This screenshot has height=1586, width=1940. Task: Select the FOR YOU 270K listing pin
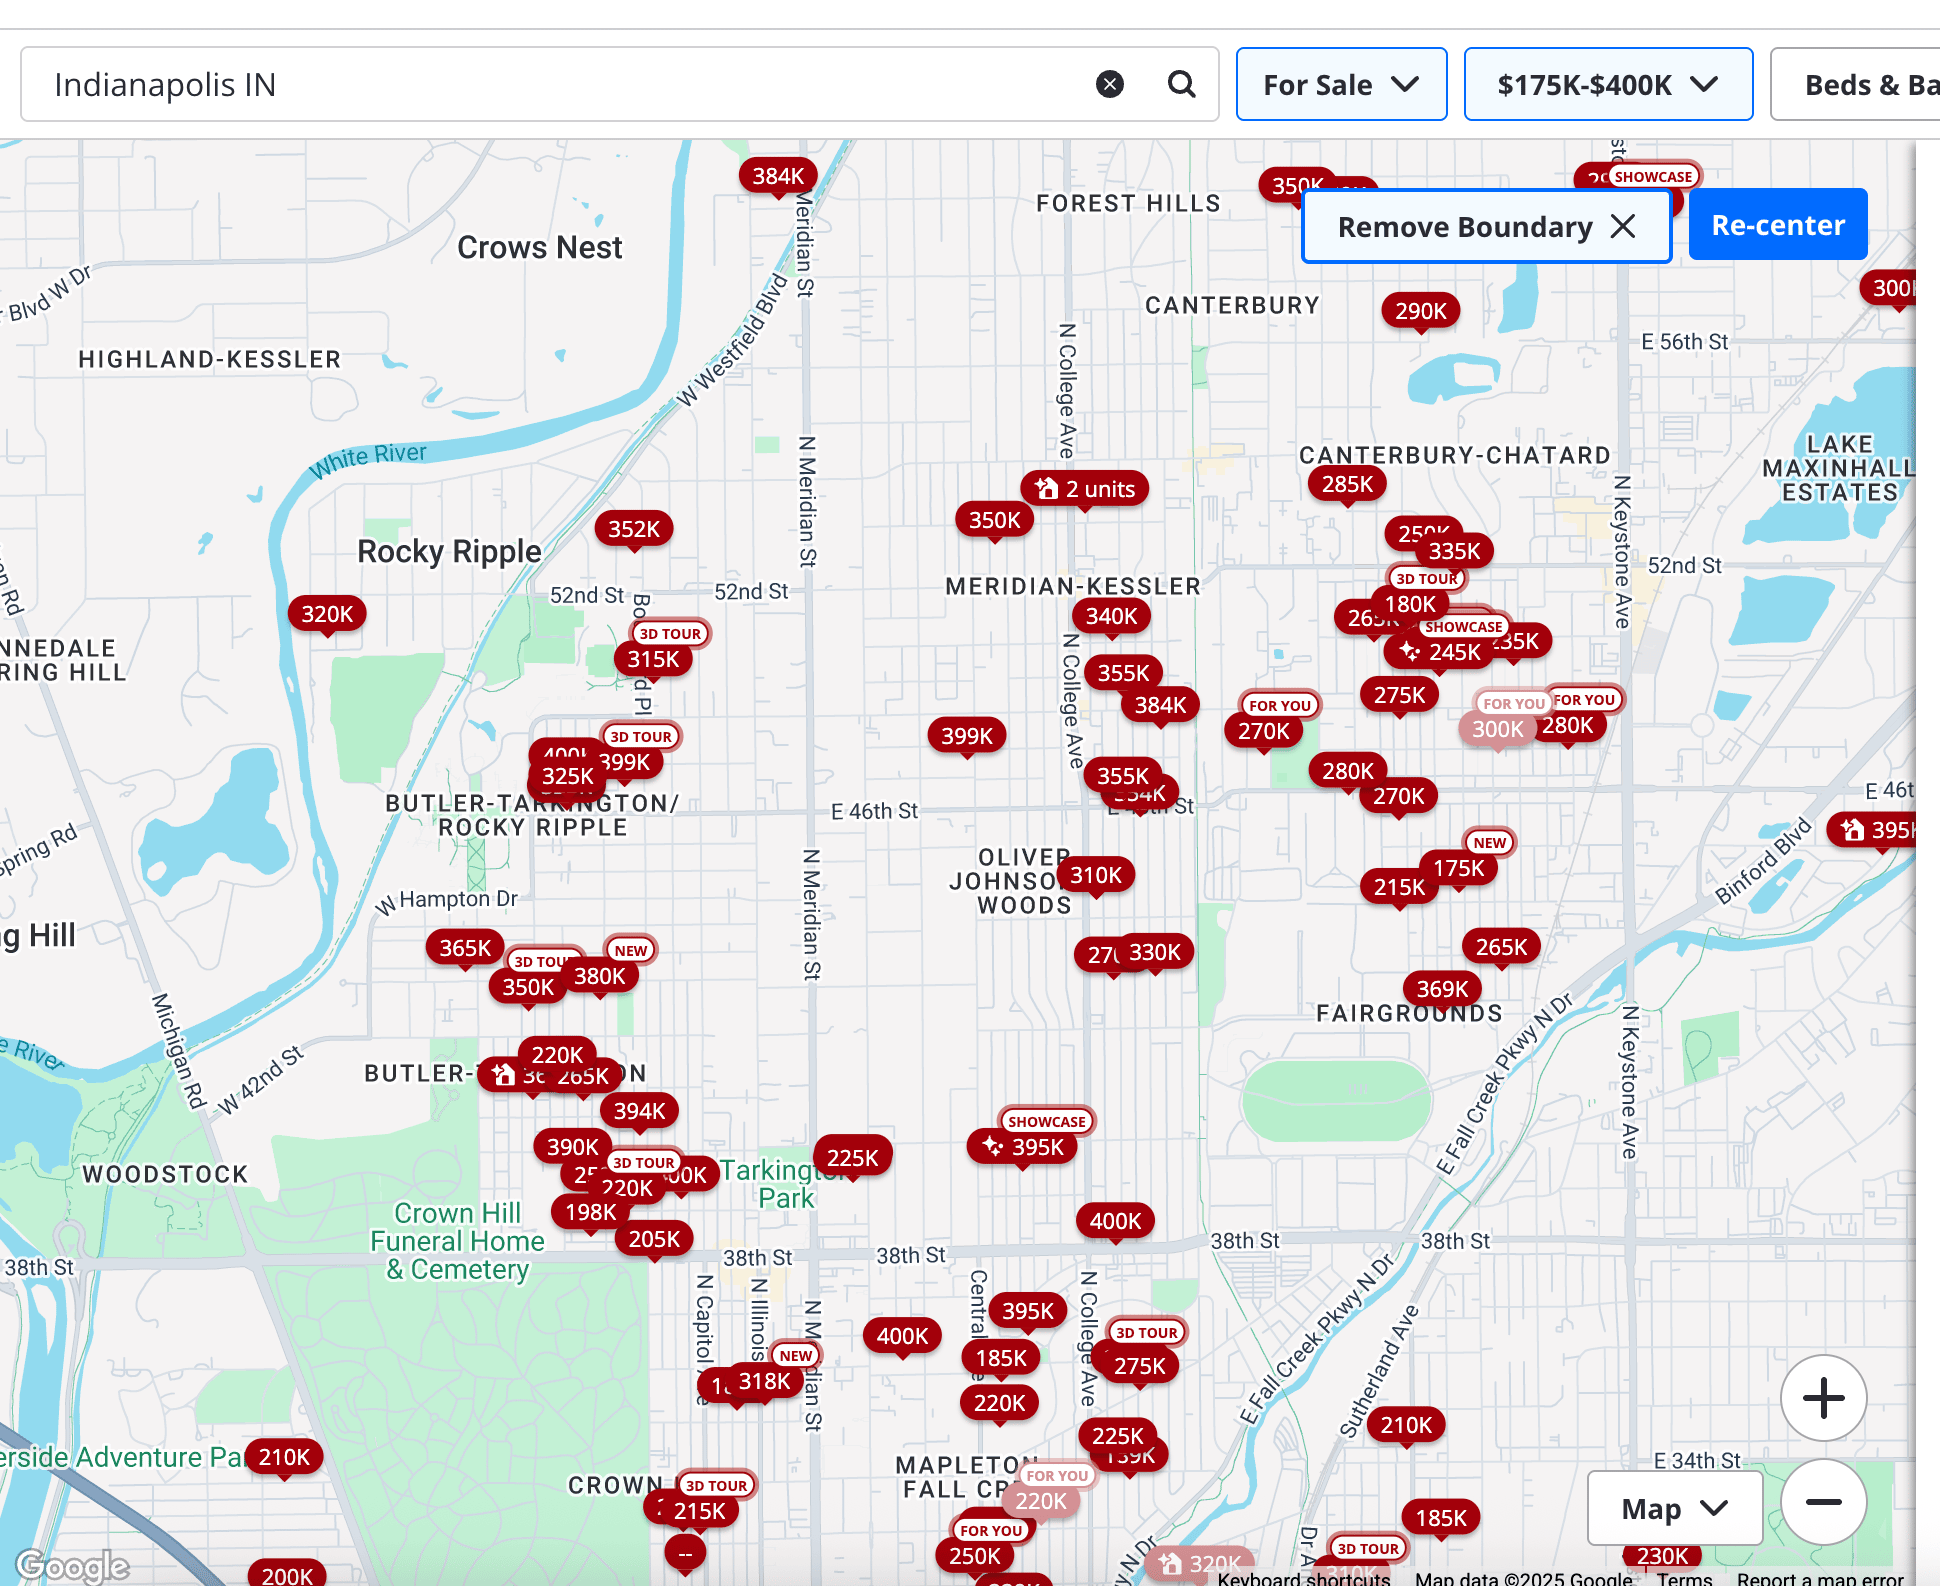pos(1264,731)
